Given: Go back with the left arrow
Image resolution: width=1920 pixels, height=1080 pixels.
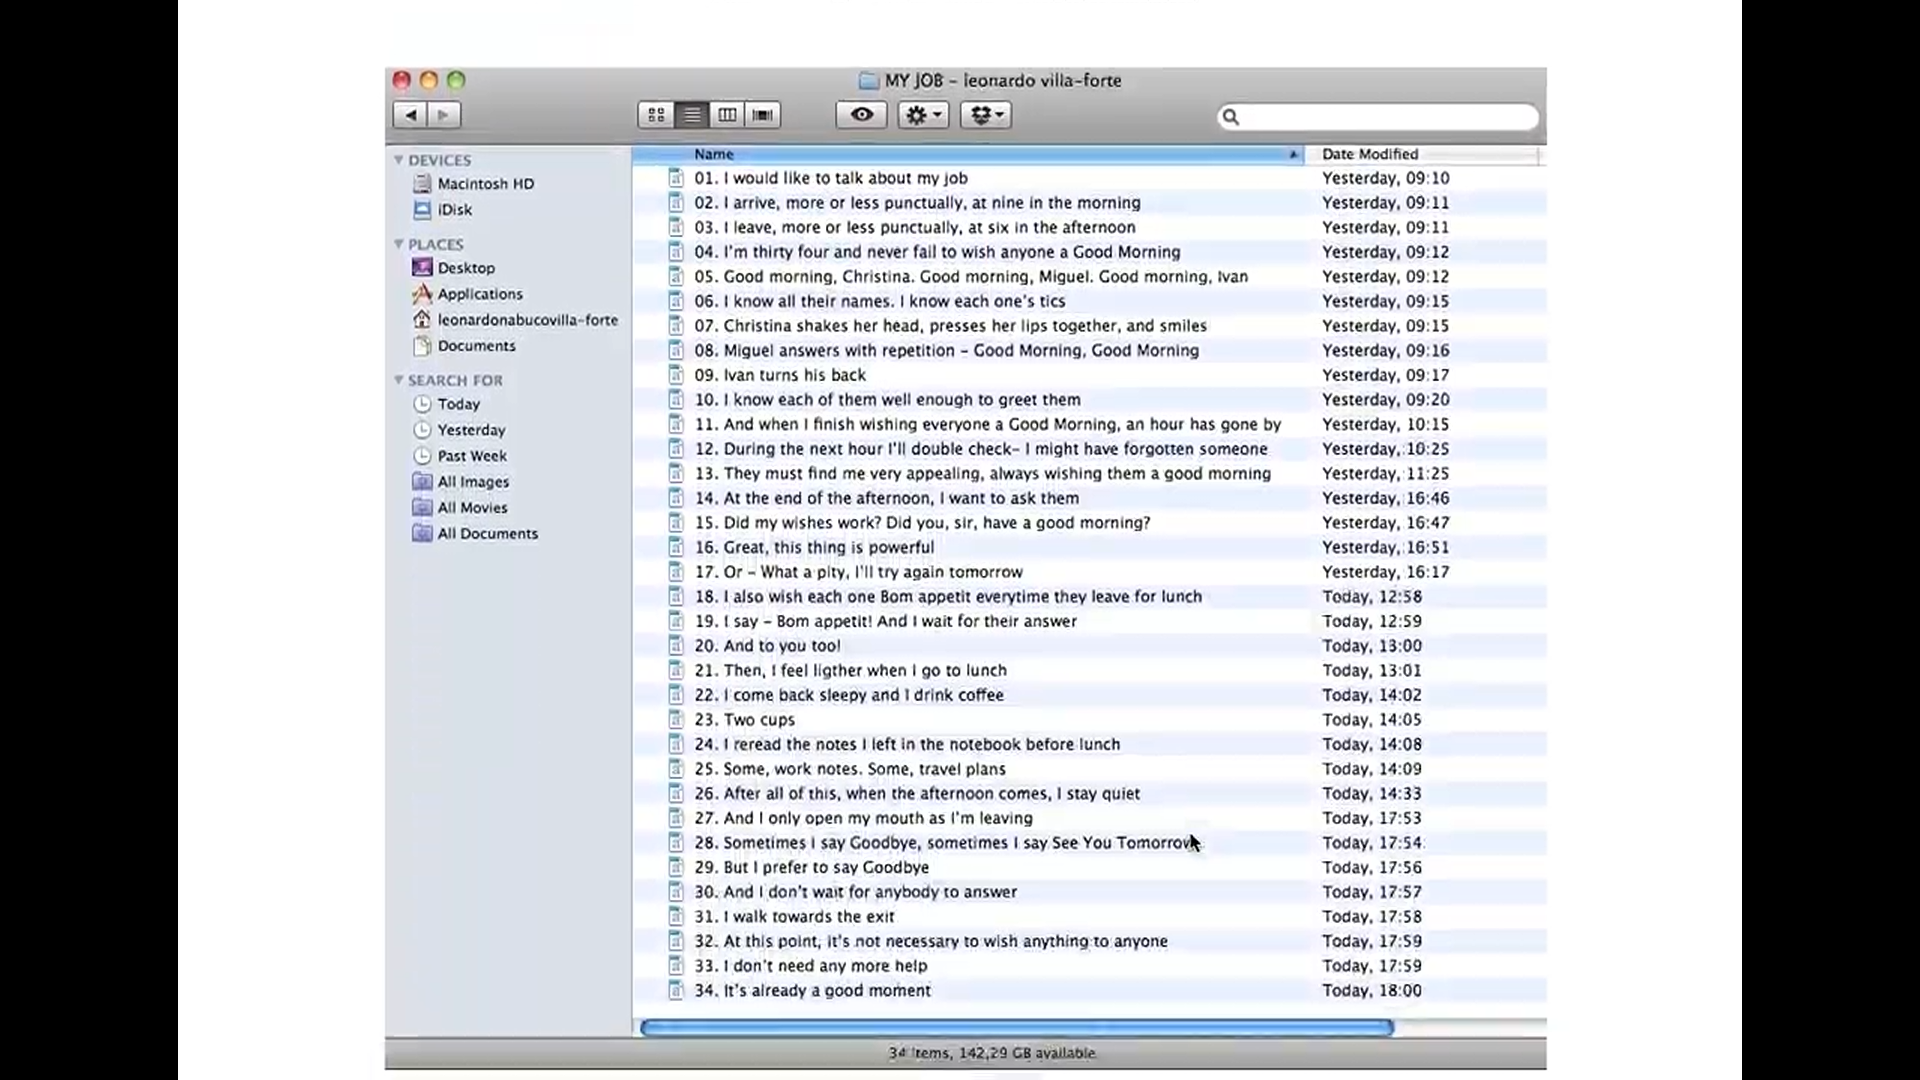Looking at the screenshot, I should [x=410, y=115].
